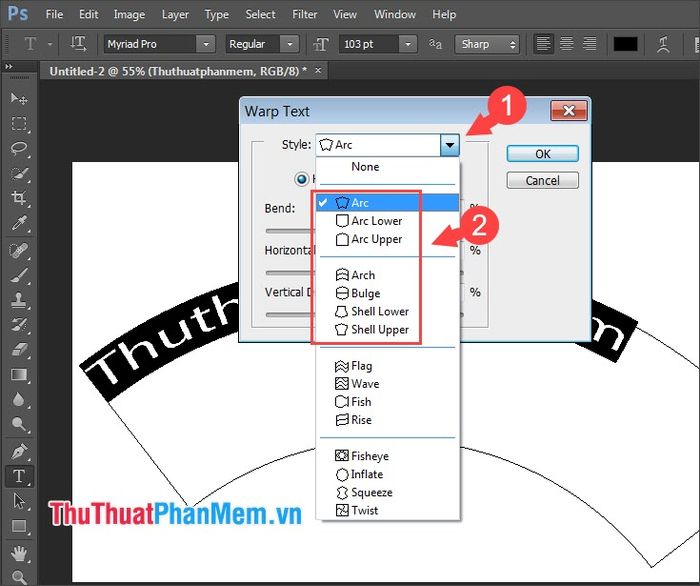This screenshot has width=700, height=586.
Task: Choose Wave warp style
Action: pos(388,384)
